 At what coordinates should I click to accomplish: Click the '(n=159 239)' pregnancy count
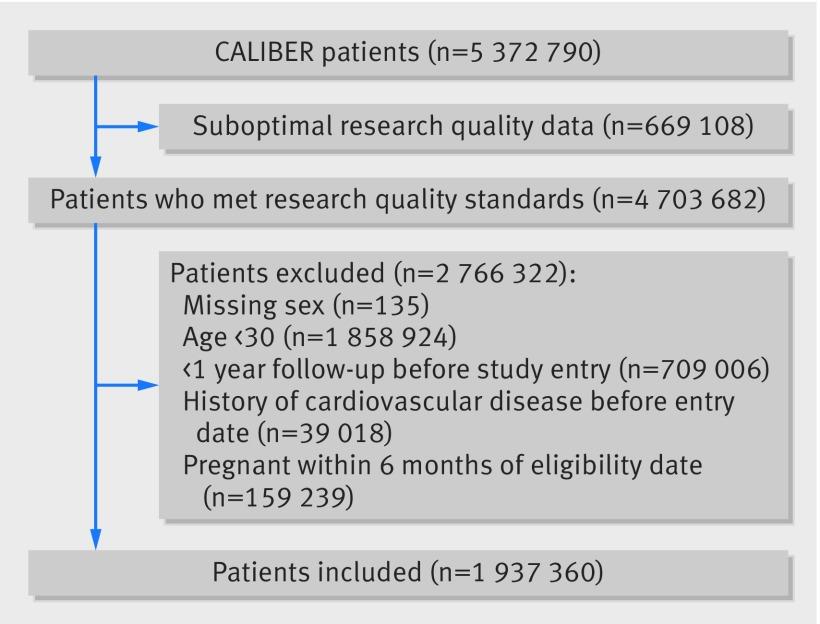click(278, 498)
